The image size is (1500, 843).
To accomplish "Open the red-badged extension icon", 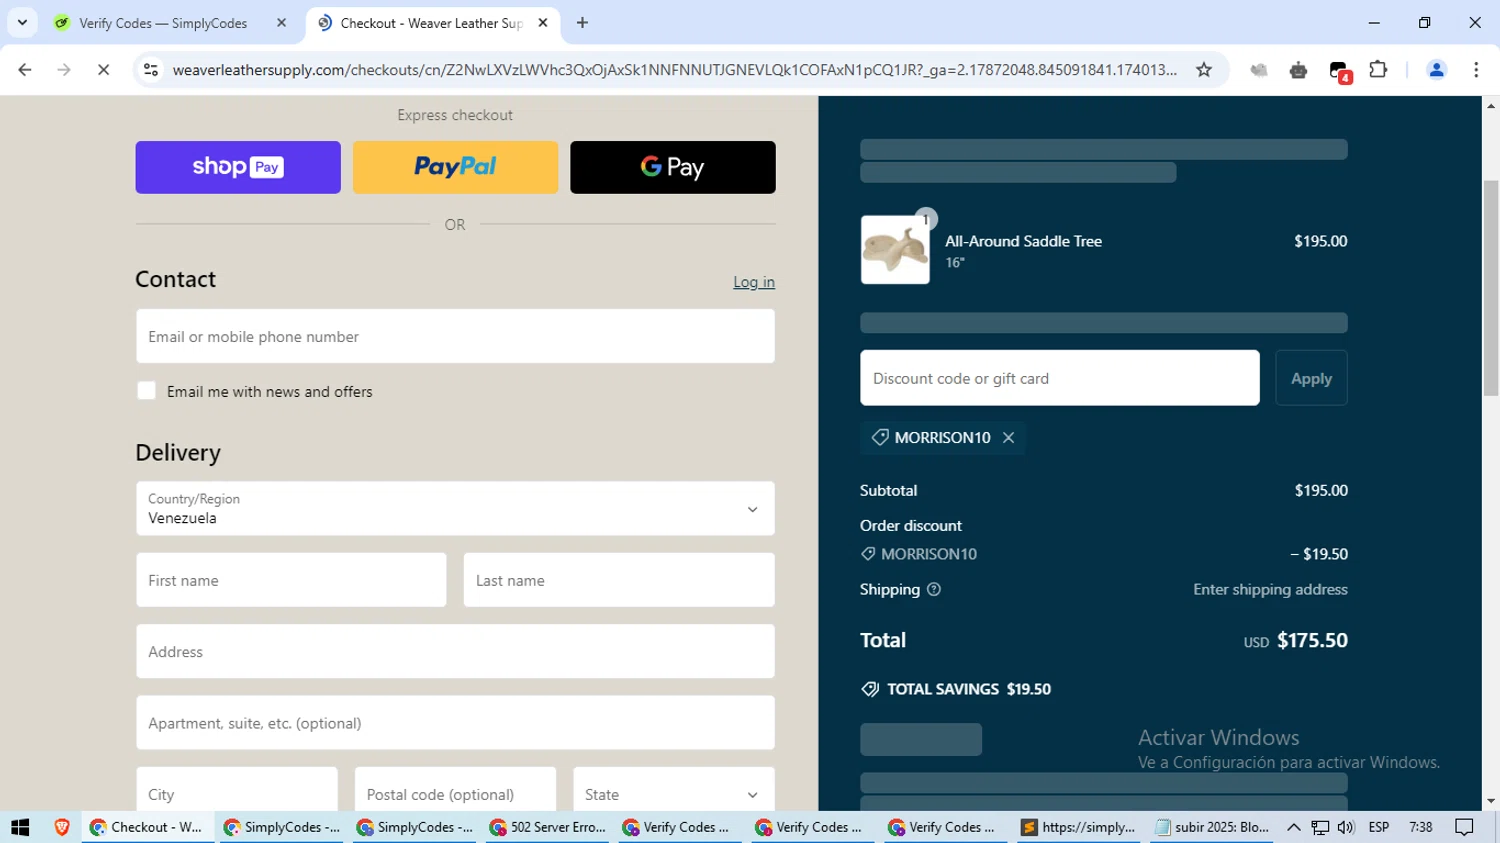I will (1339, 70).
